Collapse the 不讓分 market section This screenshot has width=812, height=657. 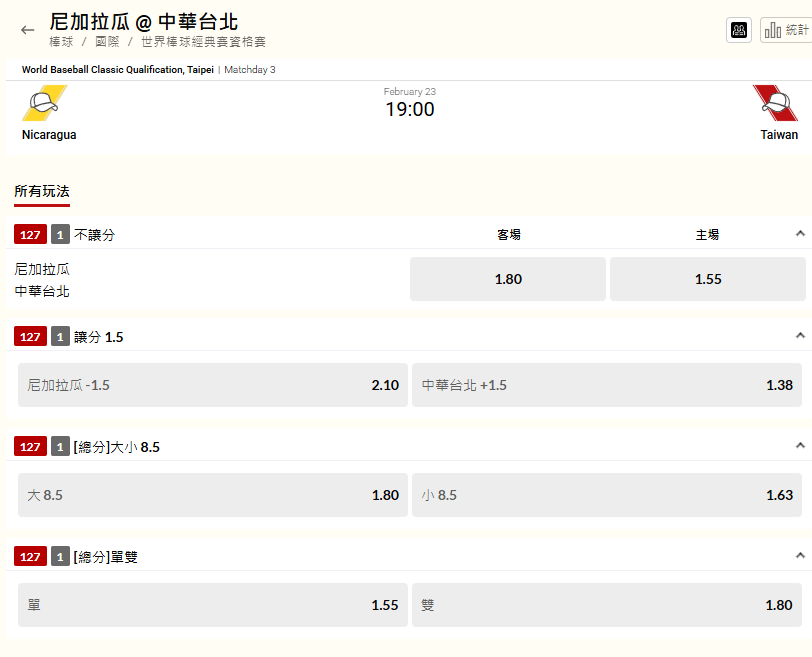(800, 233)
